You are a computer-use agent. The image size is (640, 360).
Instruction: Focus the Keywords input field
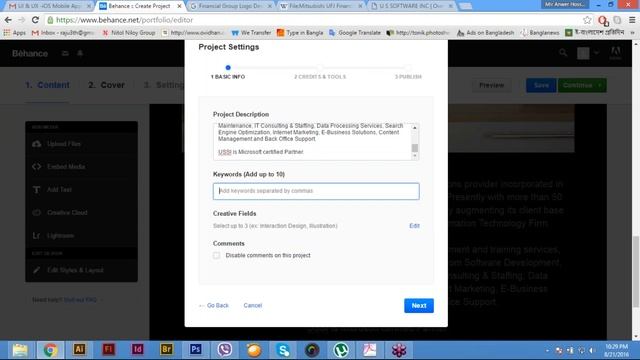(x=316, y=191)
